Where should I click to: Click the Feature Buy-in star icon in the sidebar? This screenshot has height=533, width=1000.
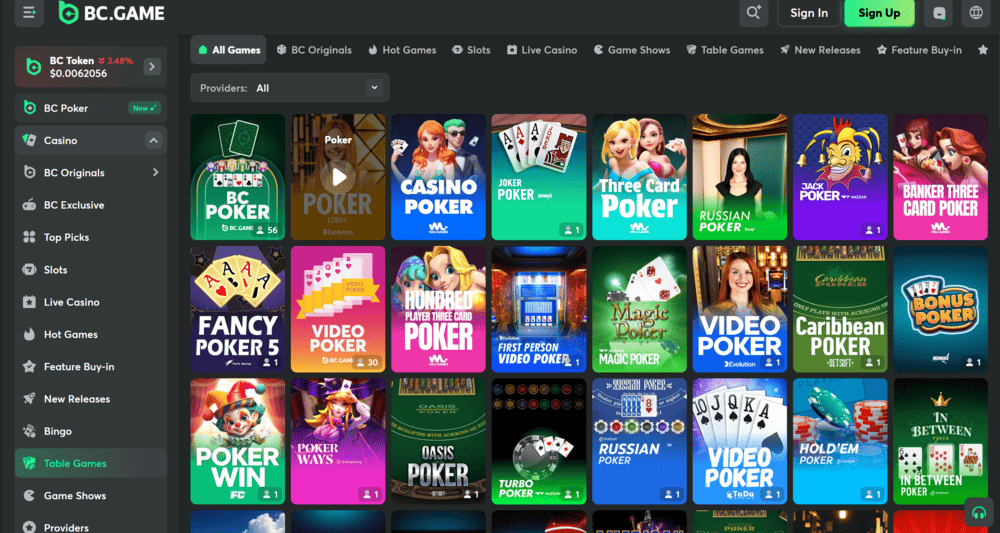pos(29,367)
